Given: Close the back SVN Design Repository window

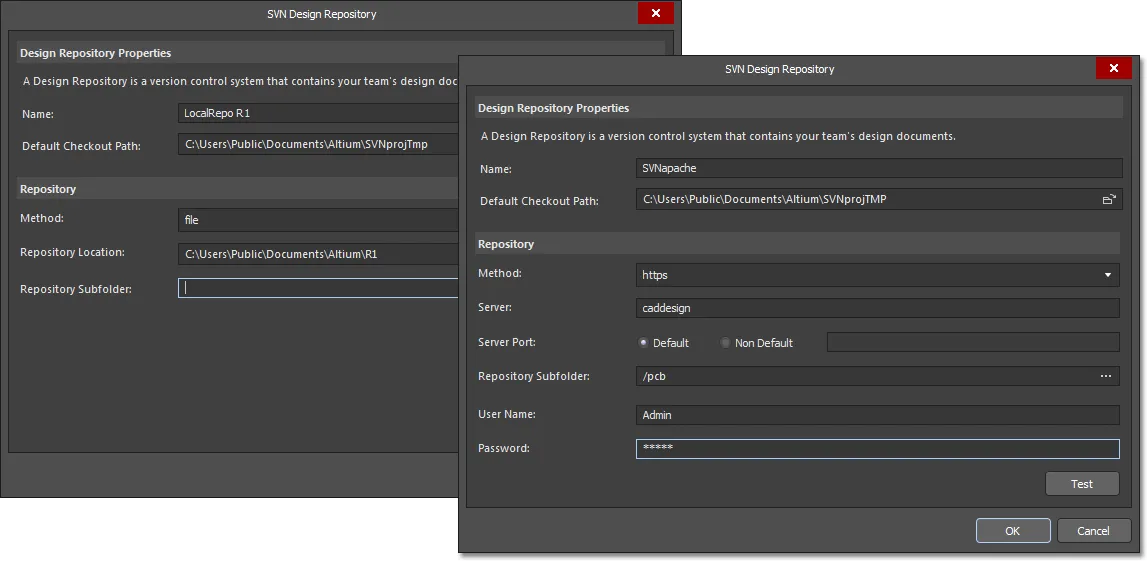Looking at the screenshot, I should point(656,13).
